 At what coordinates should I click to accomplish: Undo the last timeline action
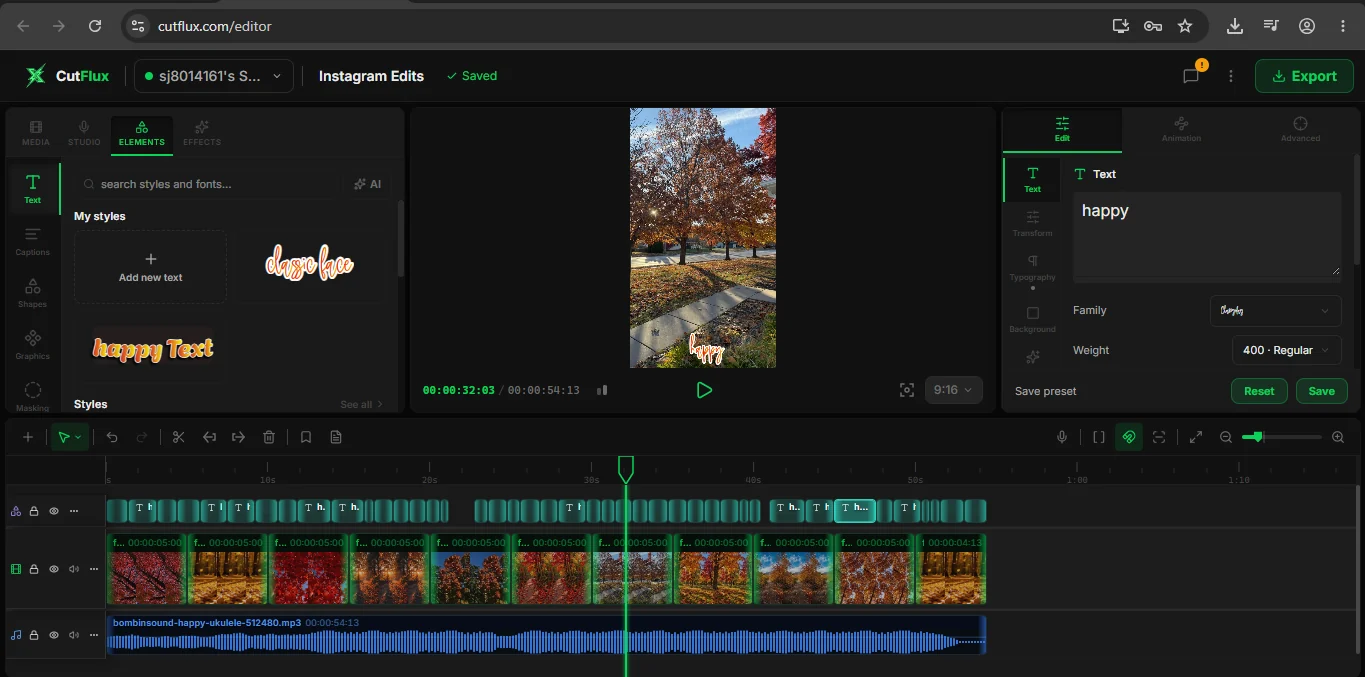pyautogui.click(x=112, y=437)
